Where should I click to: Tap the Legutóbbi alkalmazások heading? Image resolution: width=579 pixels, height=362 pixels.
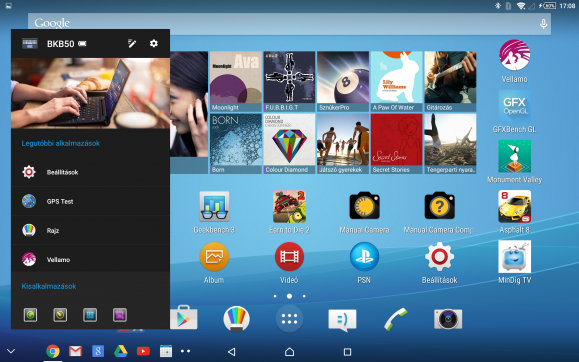coord(61,143)
